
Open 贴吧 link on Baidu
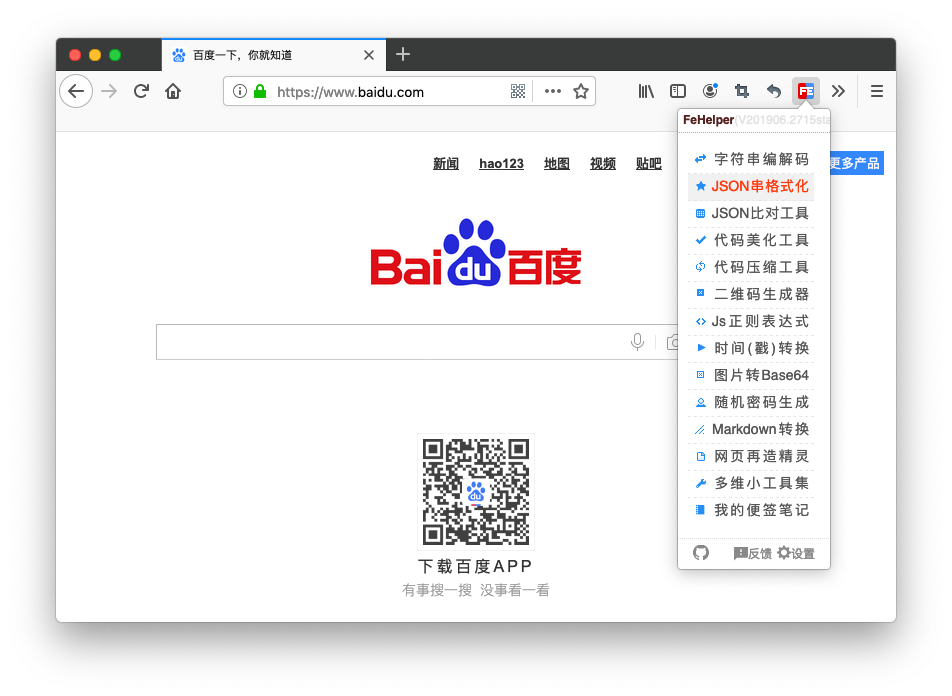tap(648, 163)
